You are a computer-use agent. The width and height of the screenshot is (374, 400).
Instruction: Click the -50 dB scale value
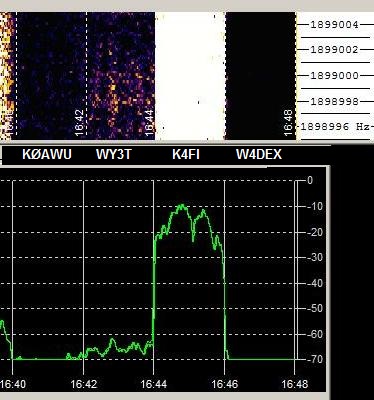click(315, 308)
